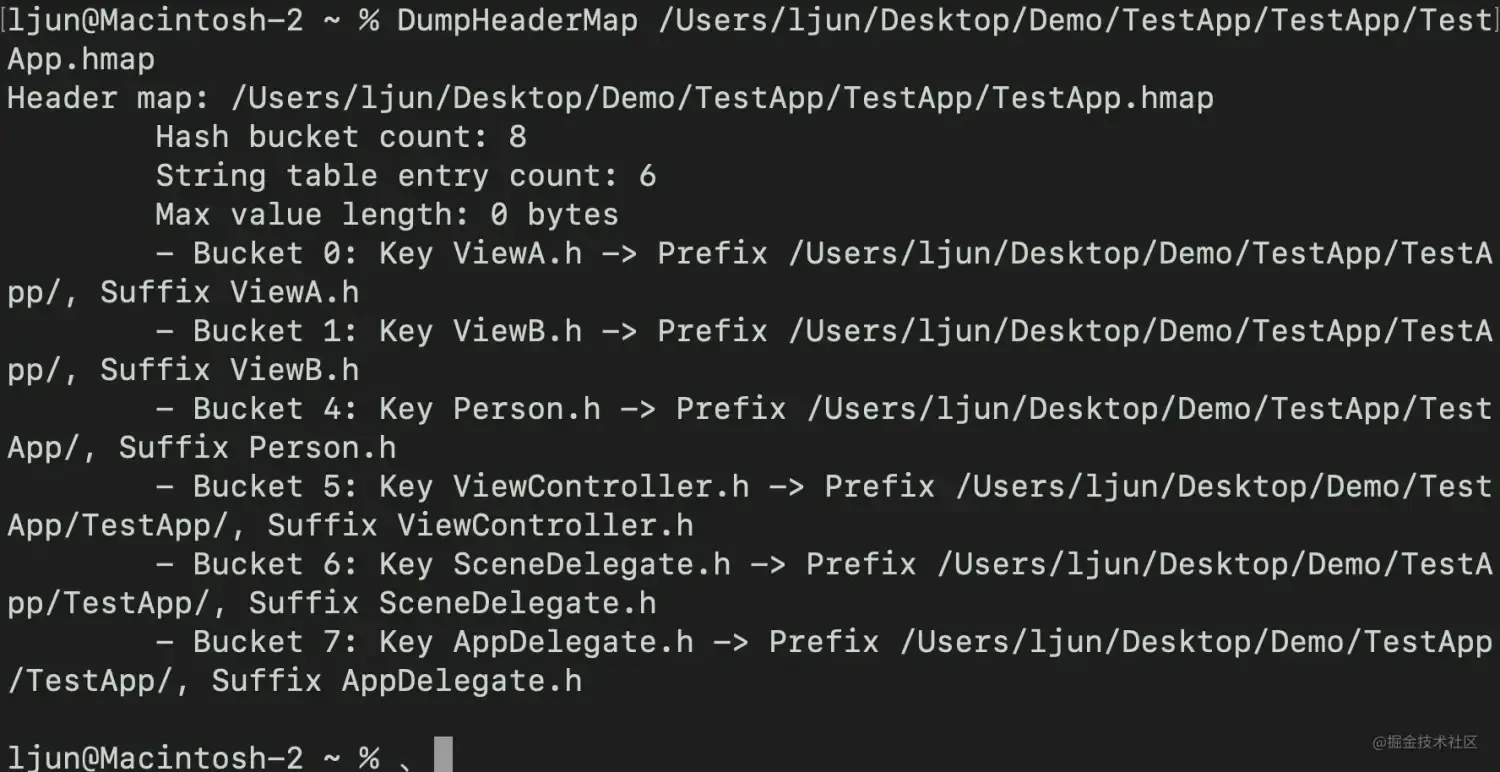This screenshot has height=772, width=1500.
Task: Click the 'Bucket 6:' entry label
Action: (276, 564)
